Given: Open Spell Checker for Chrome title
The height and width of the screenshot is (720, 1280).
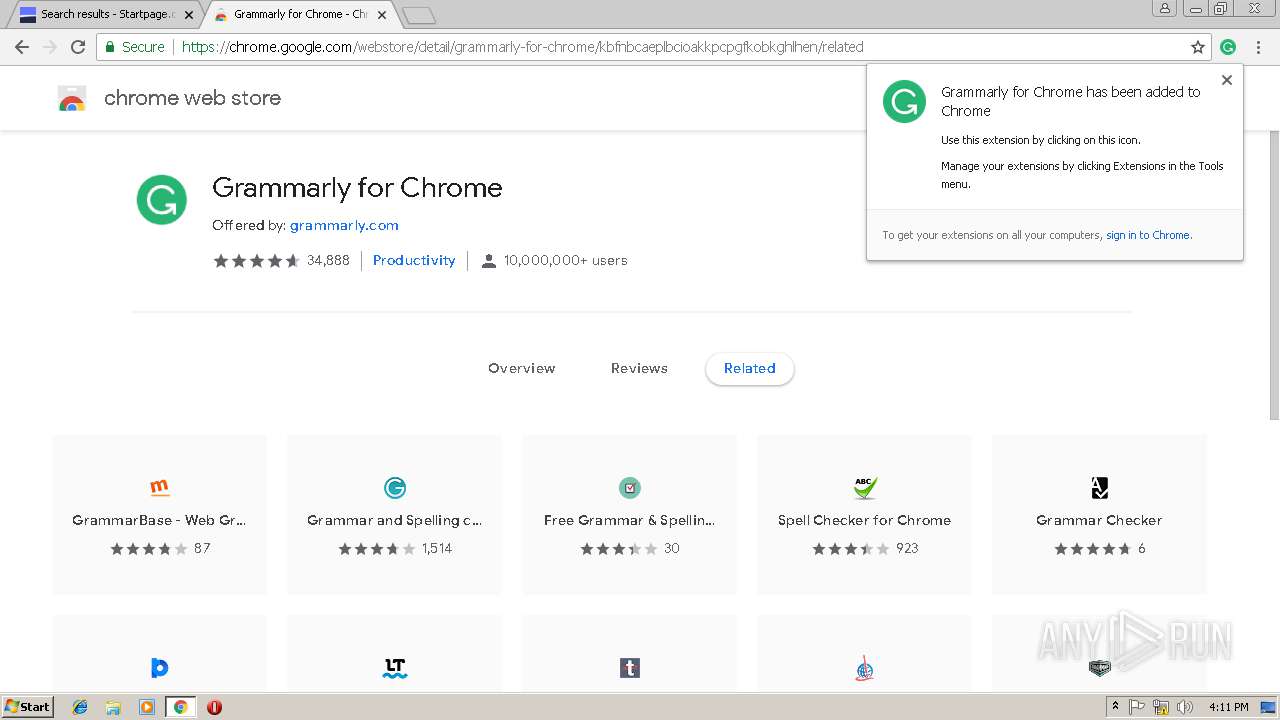Looking at the screenshot, I should tap(864, 520).
